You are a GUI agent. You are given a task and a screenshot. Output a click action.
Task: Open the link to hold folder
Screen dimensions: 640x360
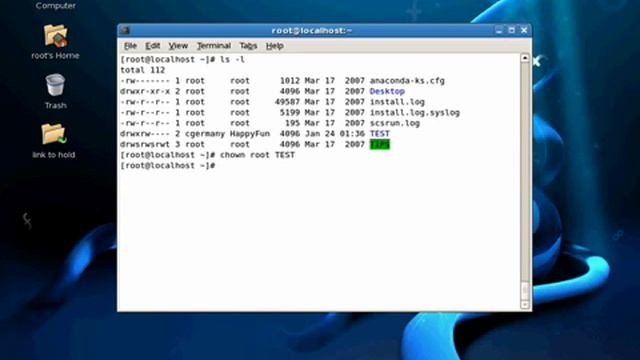(54, 141)
